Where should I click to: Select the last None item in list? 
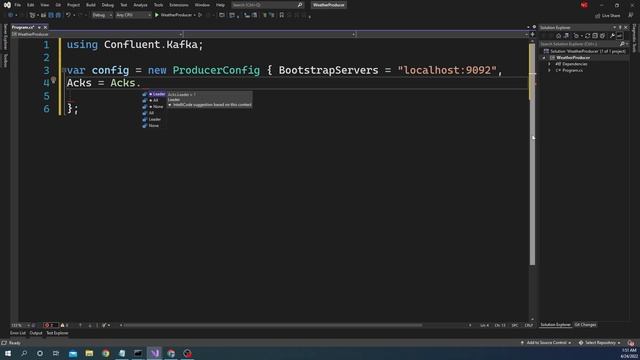coord(154,126)
